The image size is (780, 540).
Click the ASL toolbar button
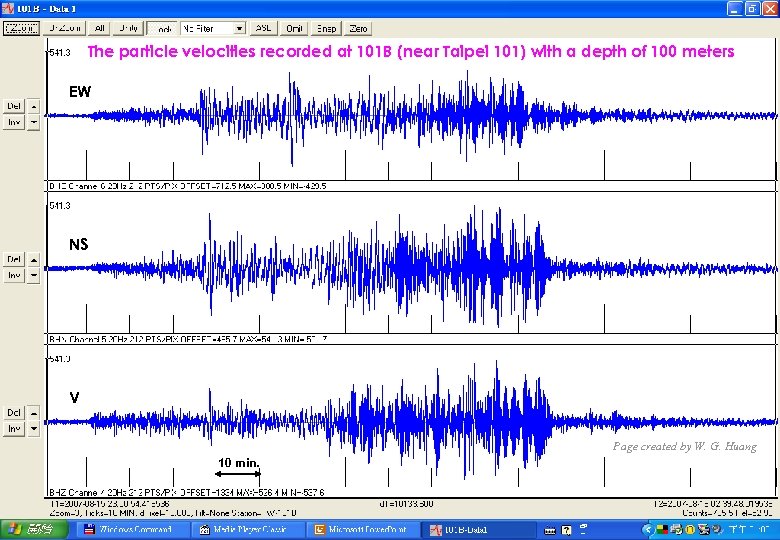pyautogui.click(x=264, y=28)
